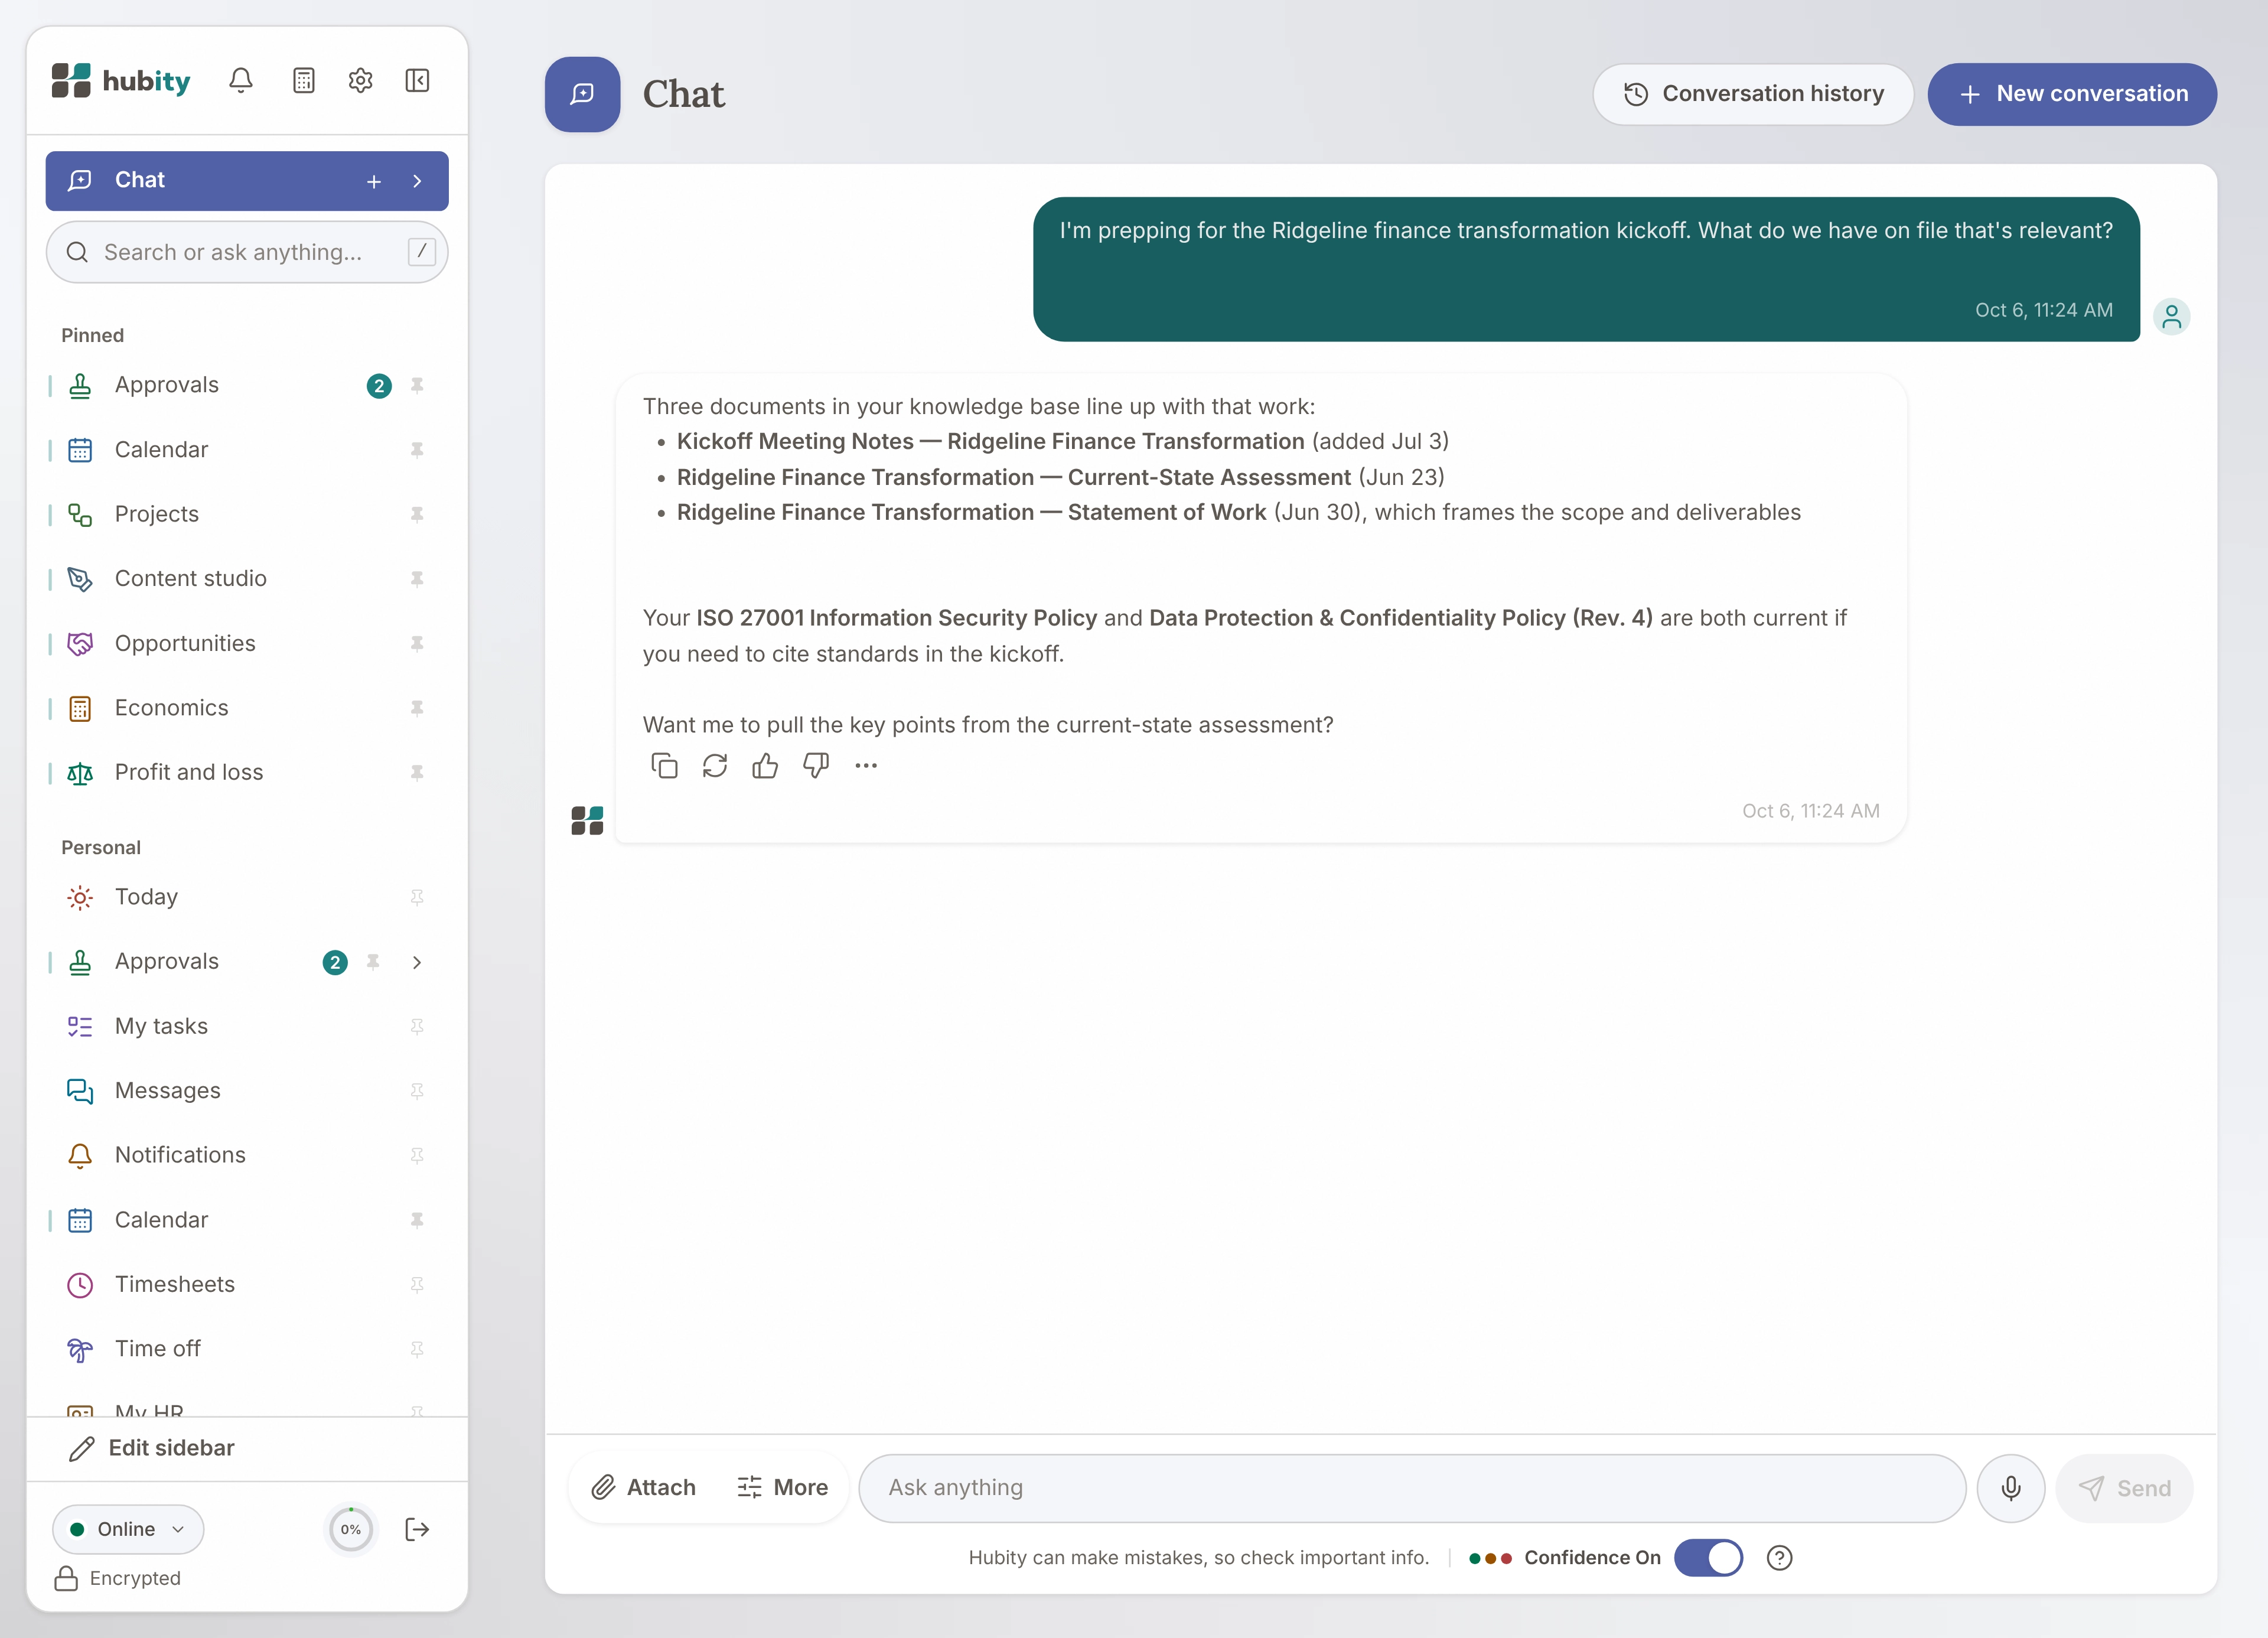Click the Ask anything input field
The image size is (2268, 1638).
[x=1412, y=1488]
